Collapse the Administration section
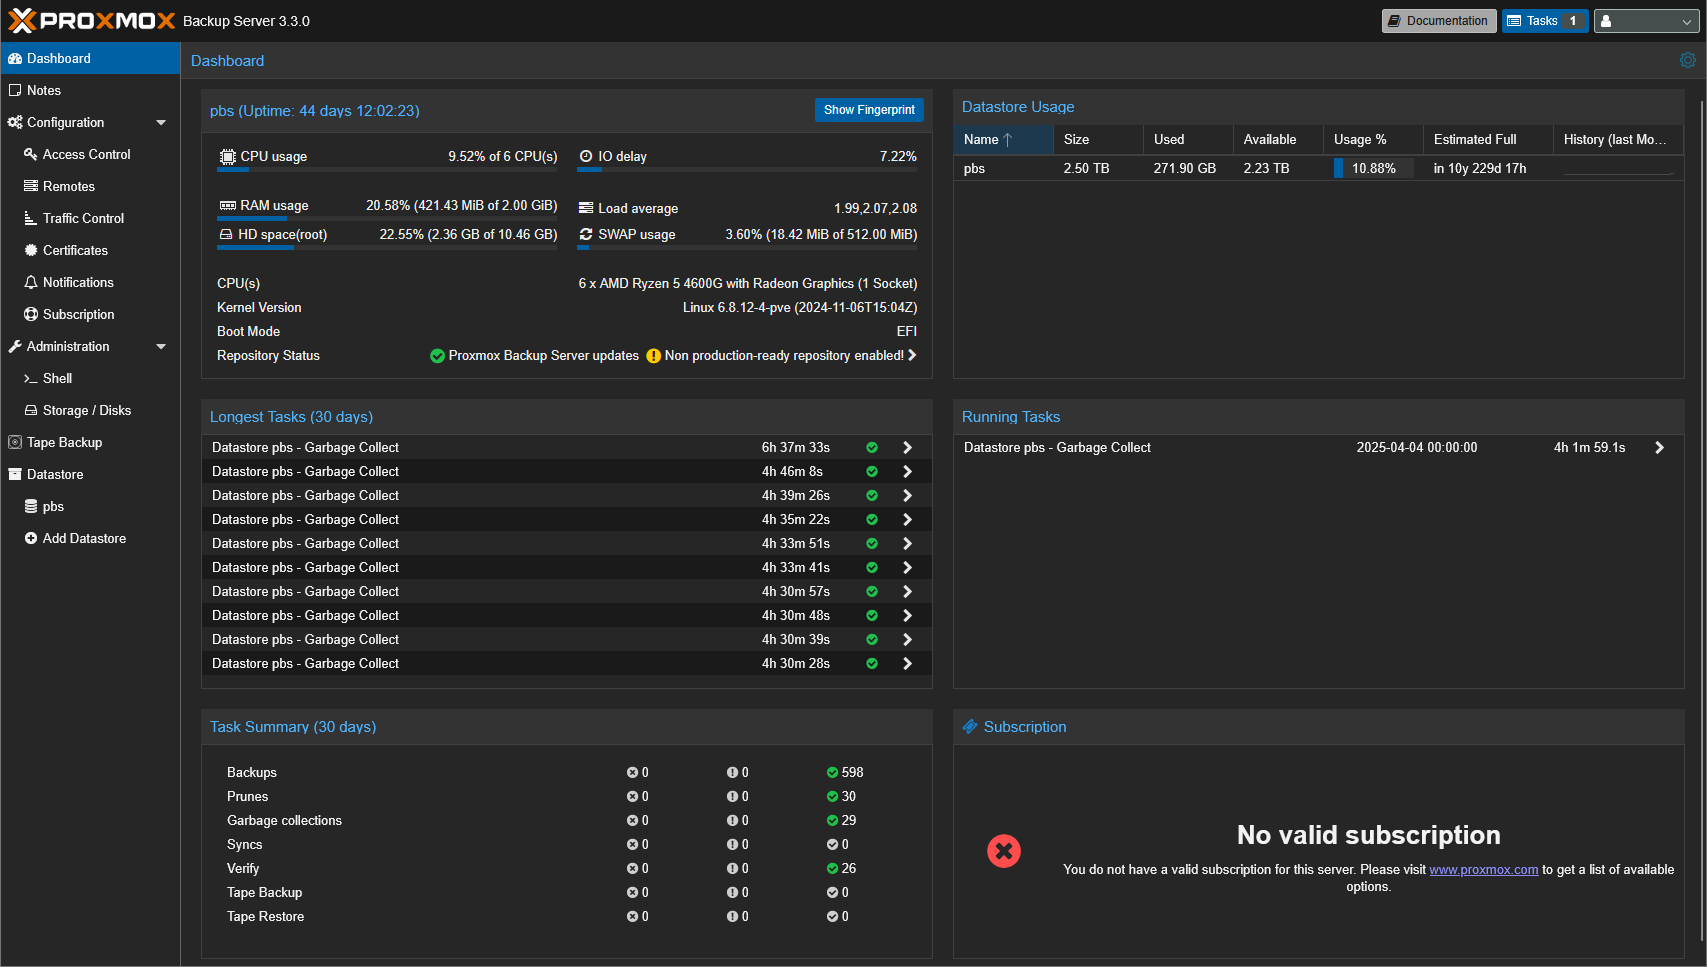Viewport: 1707px width, 967px height. click(161, 346)
